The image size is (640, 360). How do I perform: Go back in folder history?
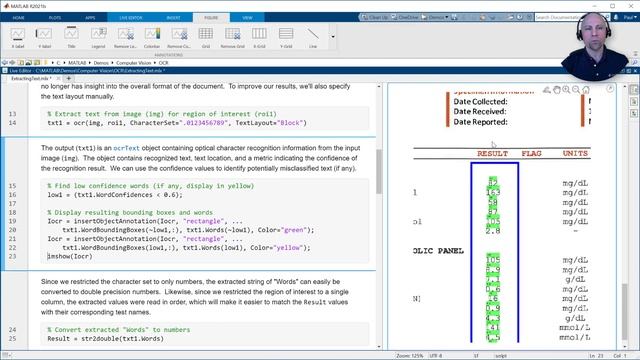5,63
